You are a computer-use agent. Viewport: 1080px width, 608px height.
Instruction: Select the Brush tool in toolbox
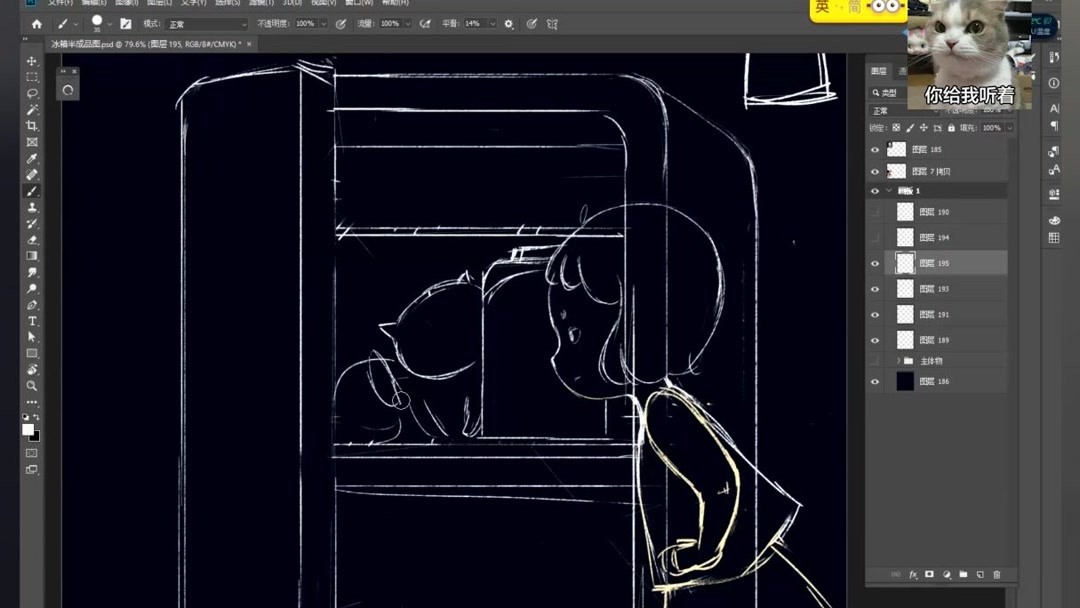[x=32, y=191]
